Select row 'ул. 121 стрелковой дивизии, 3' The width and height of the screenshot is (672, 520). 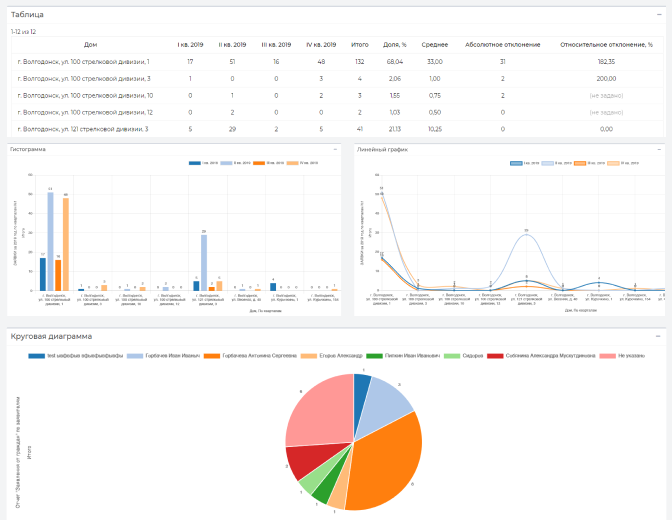coord(337,129)
